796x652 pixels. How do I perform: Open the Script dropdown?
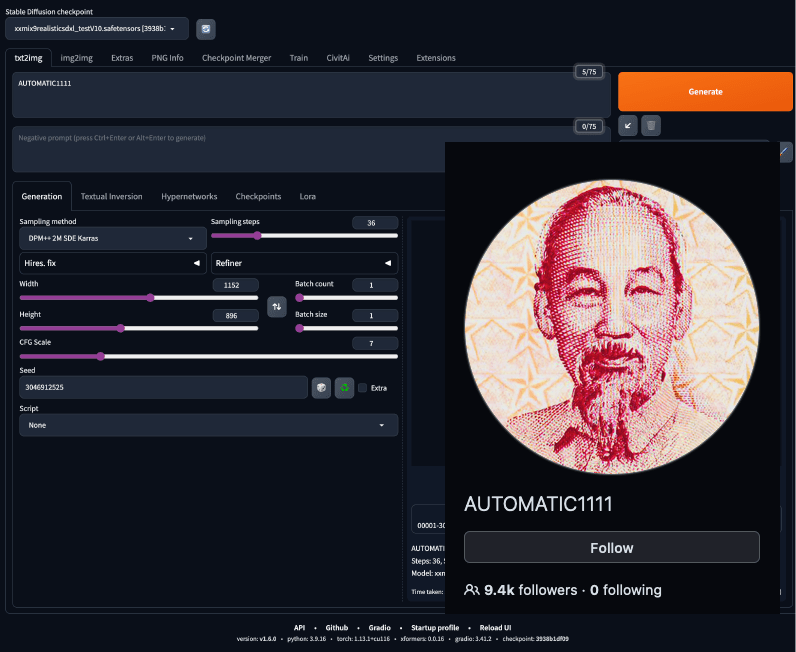208,425
